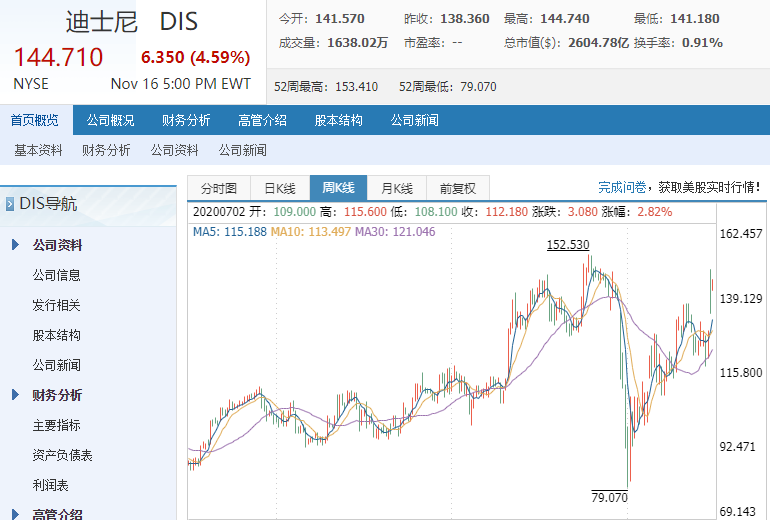
Task: Click the MA30: 121.046 indicator label
Action: [x=395, y=231]
